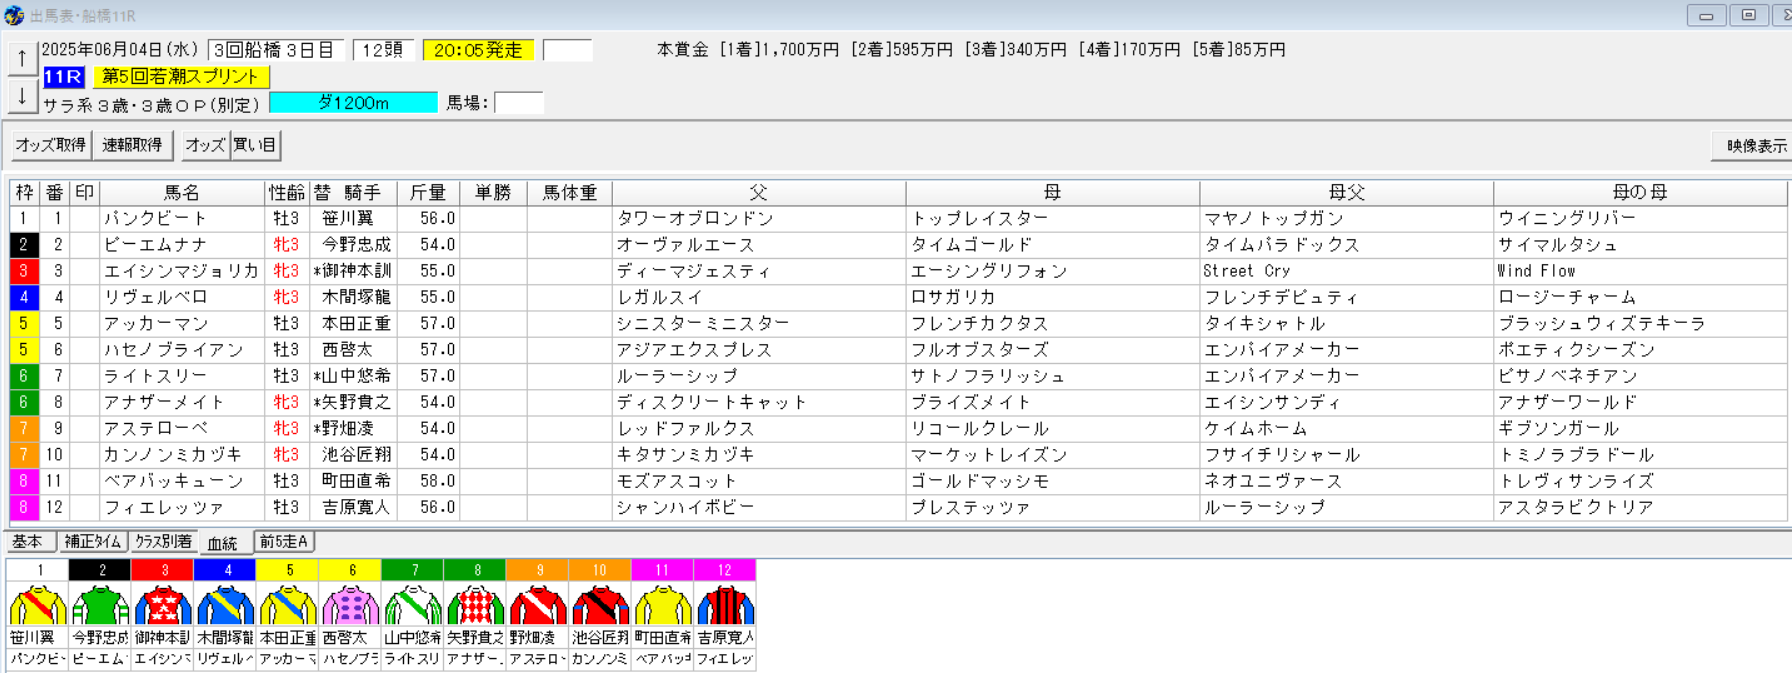
Task: Click the 速報取得 button
Action: [132, 145]
